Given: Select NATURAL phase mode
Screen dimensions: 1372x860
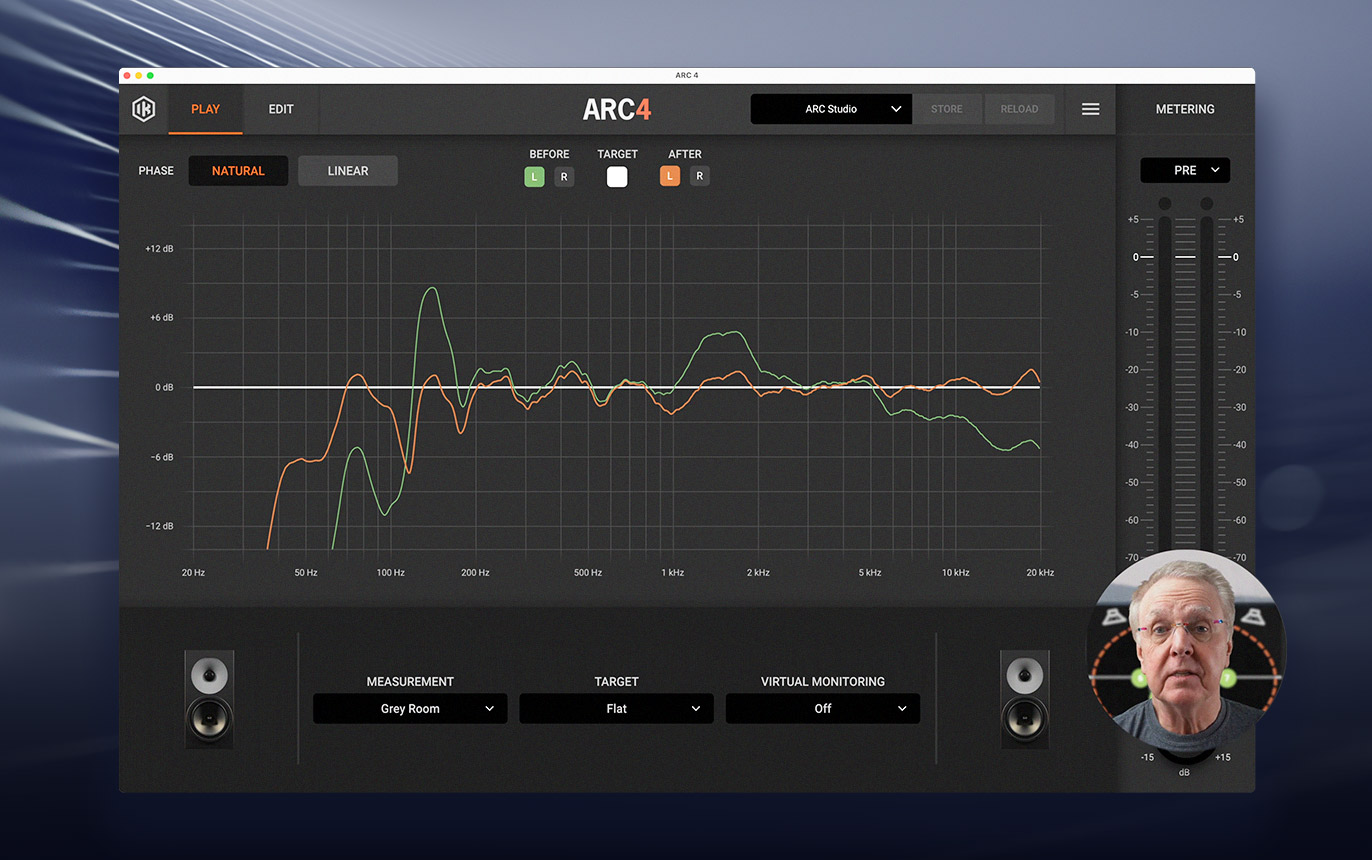Looking at the screenshot, I should [x=238, y=171].
